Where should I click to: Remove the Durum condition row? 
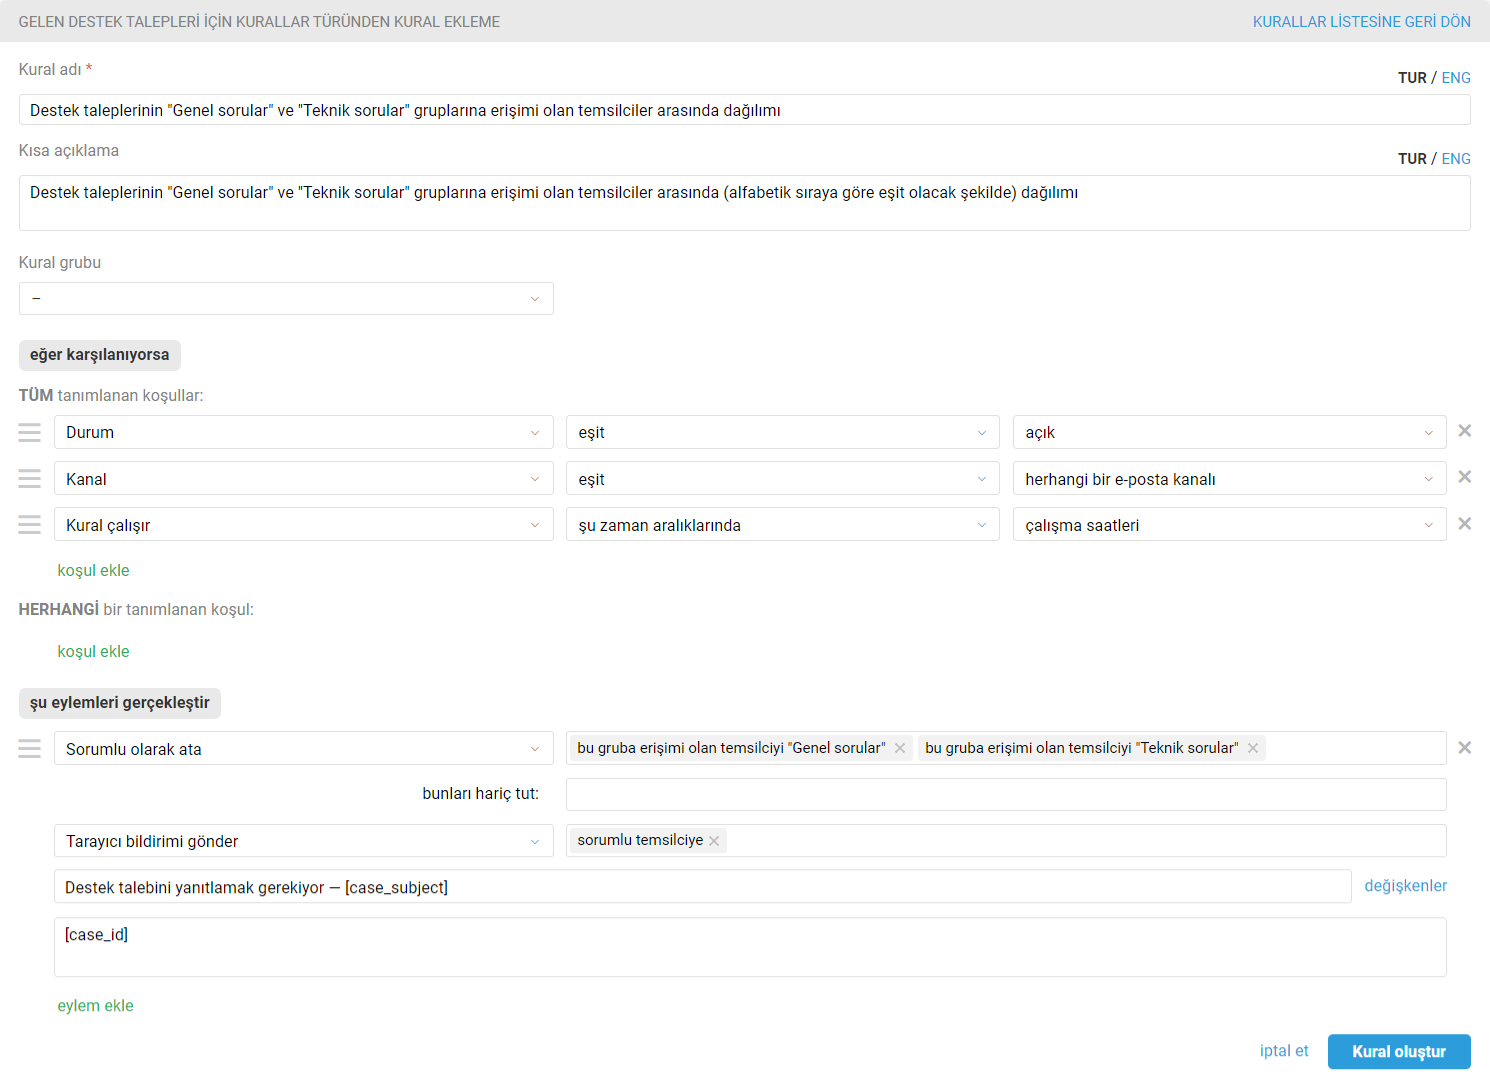pyautogui.click(x=1464, y=431)
